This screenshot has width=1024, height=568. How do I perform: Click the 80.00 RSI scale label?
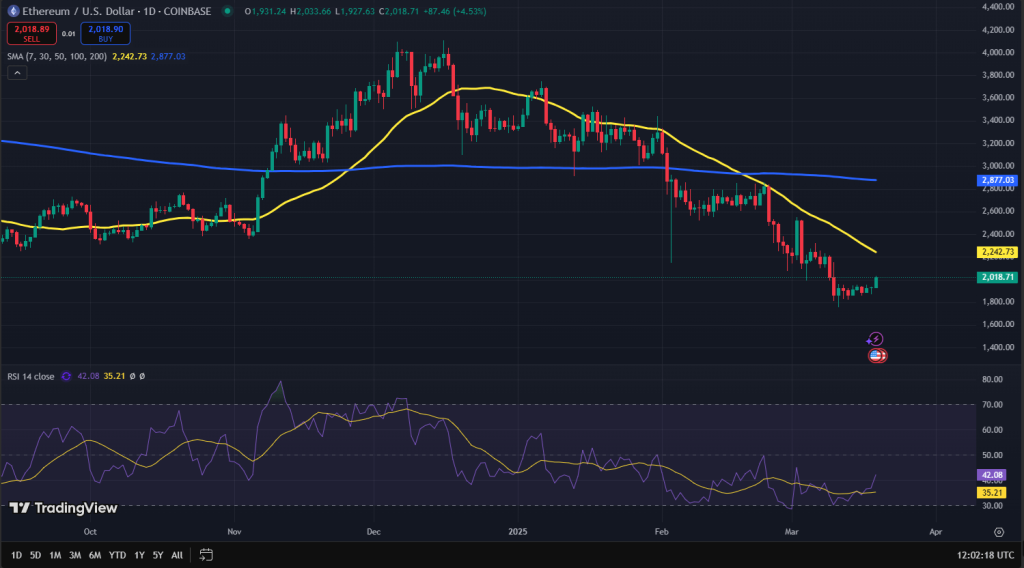click(992, 379)
